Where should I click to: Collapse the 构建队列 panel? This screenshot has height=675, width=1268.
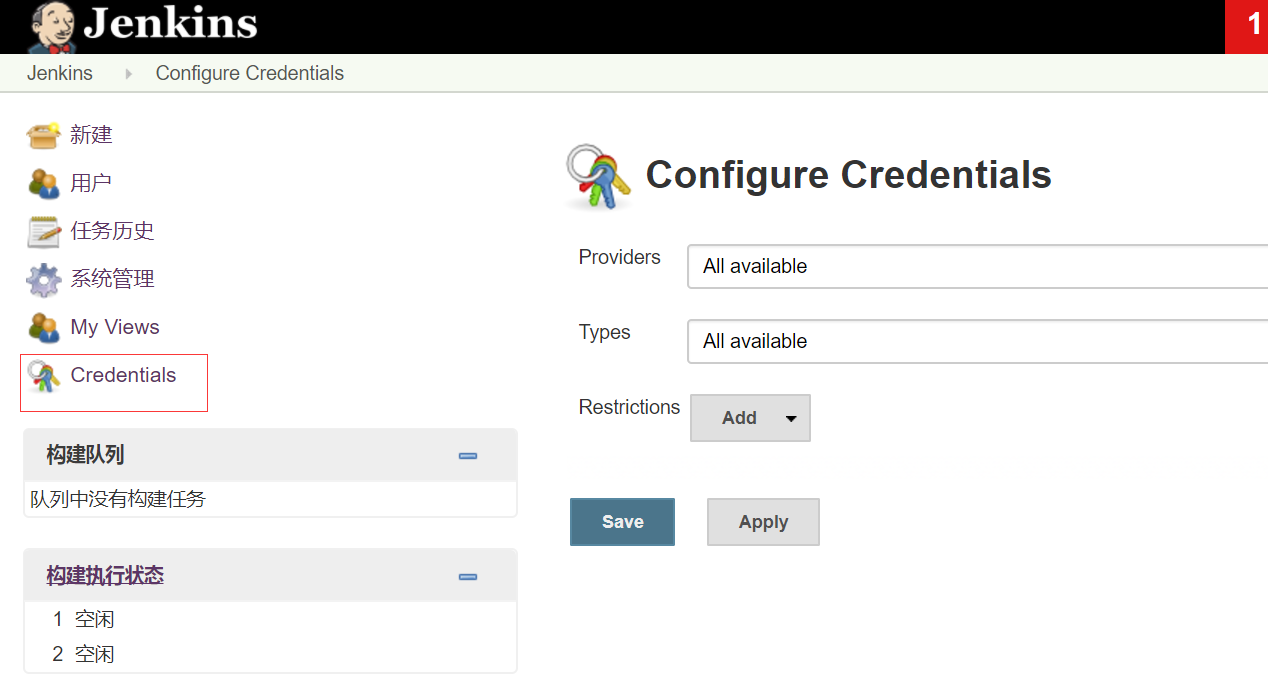tap(467, 455)
